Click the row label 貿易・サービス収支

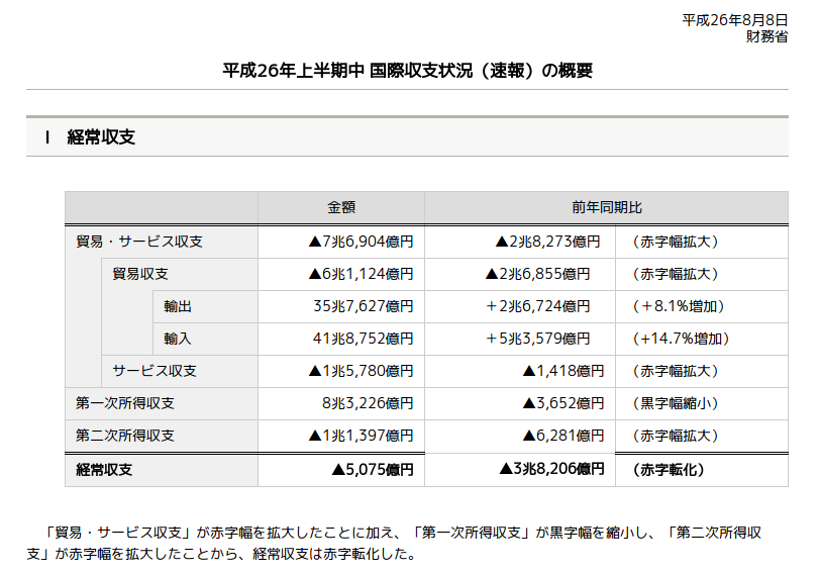tap(139, 242)
